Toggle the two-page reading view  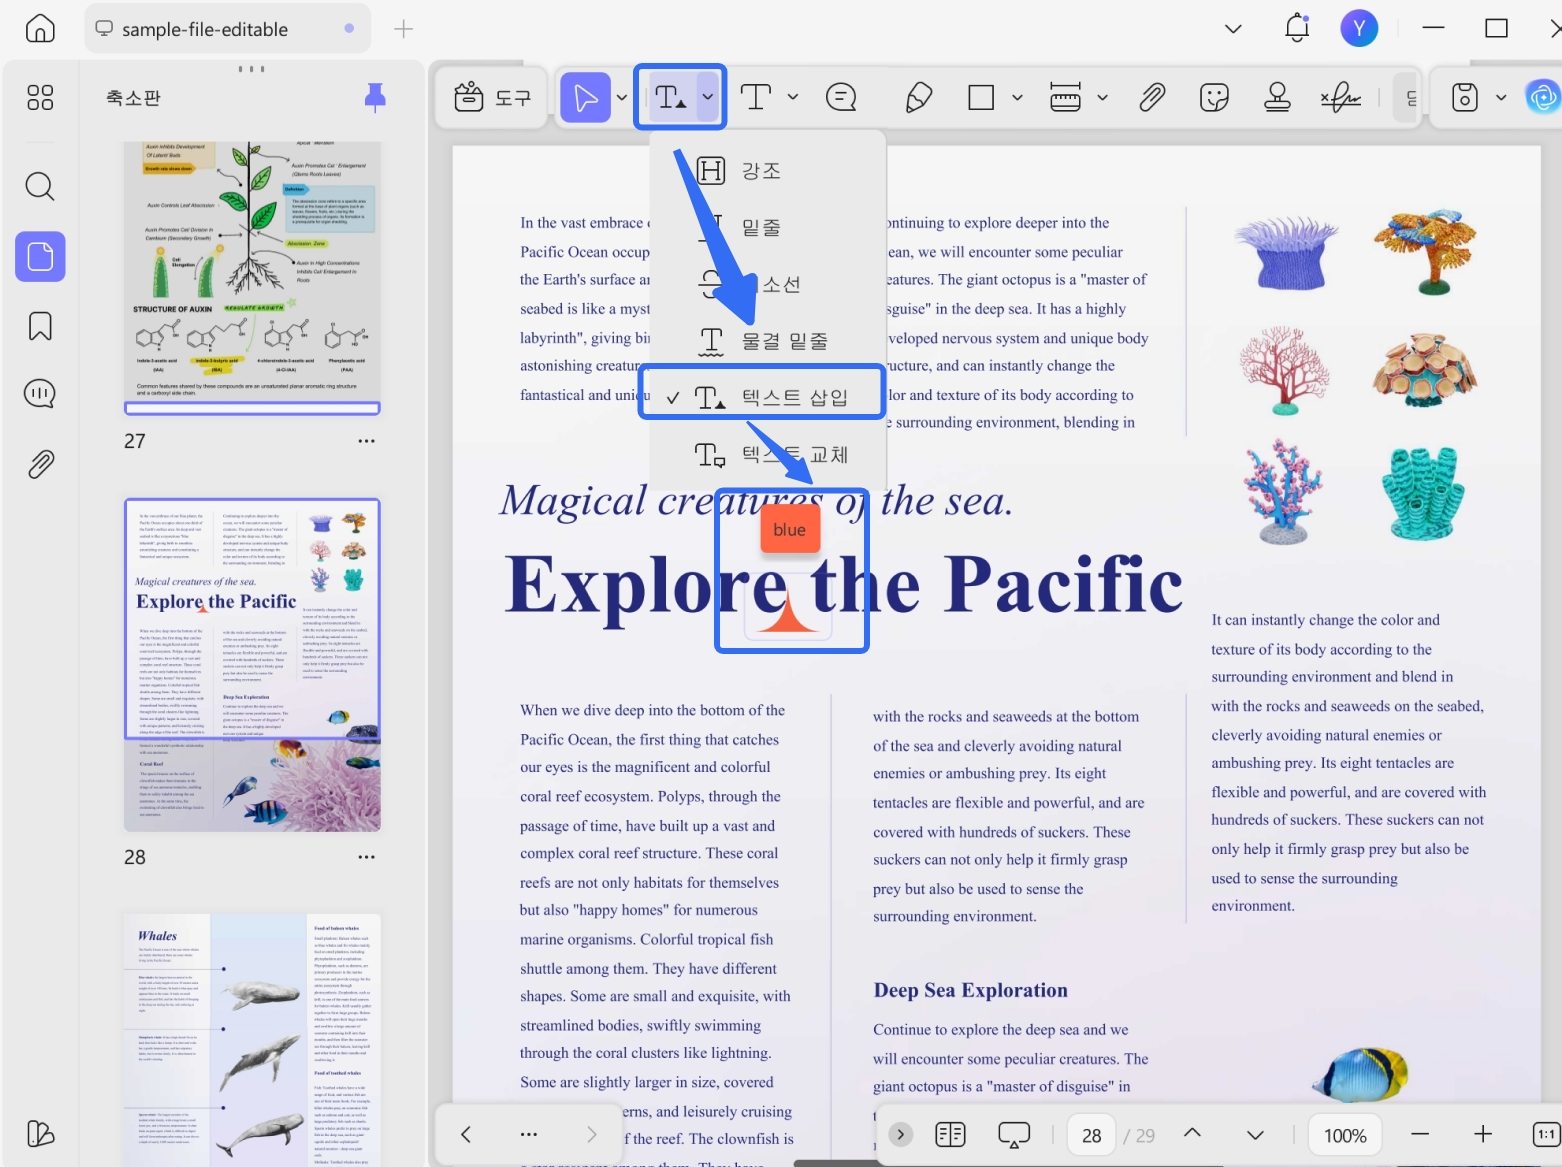(x=950, y=1134)
